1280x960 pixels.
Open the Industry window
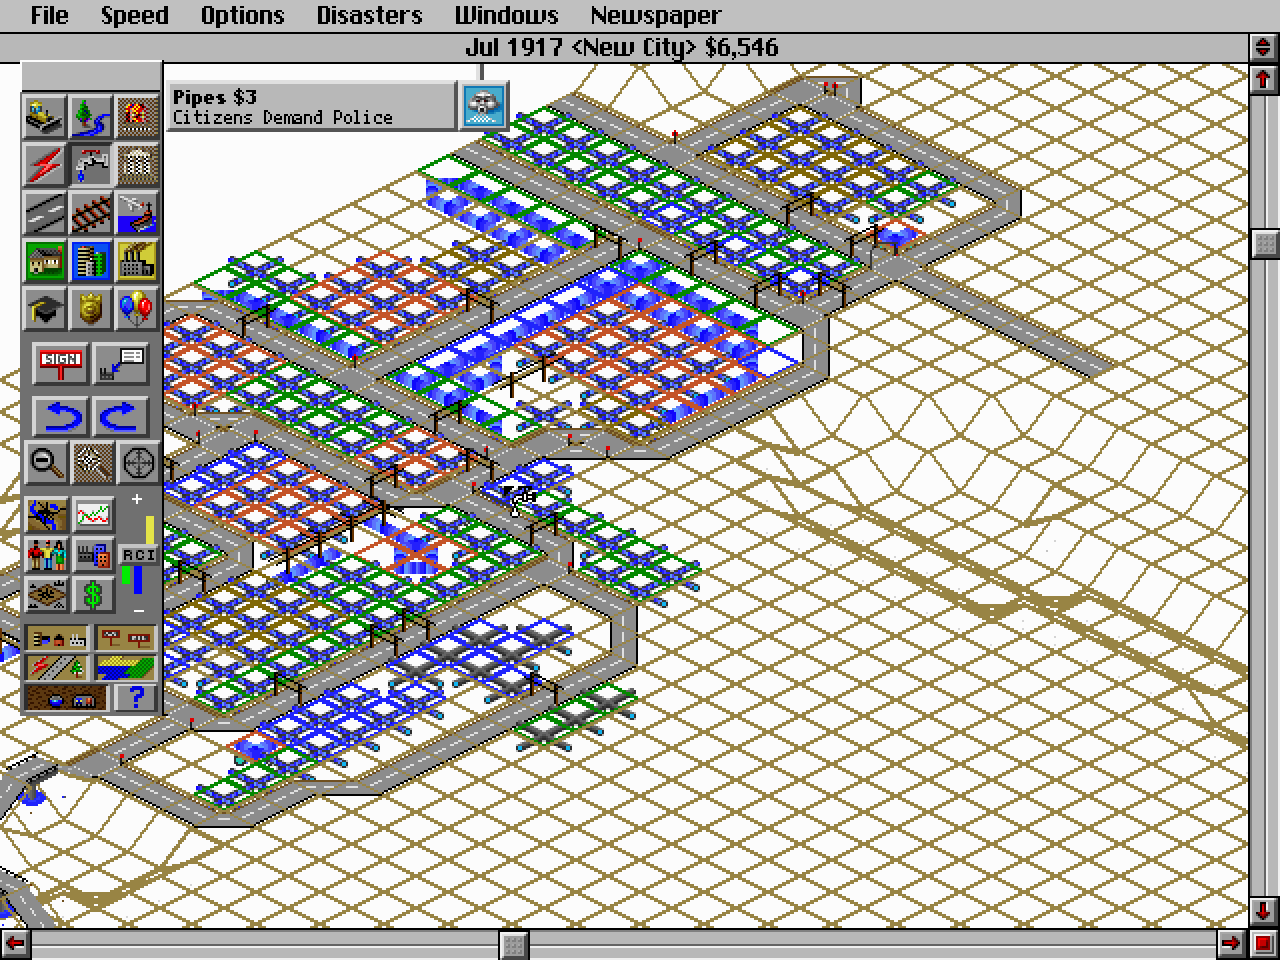pos(93,554)
